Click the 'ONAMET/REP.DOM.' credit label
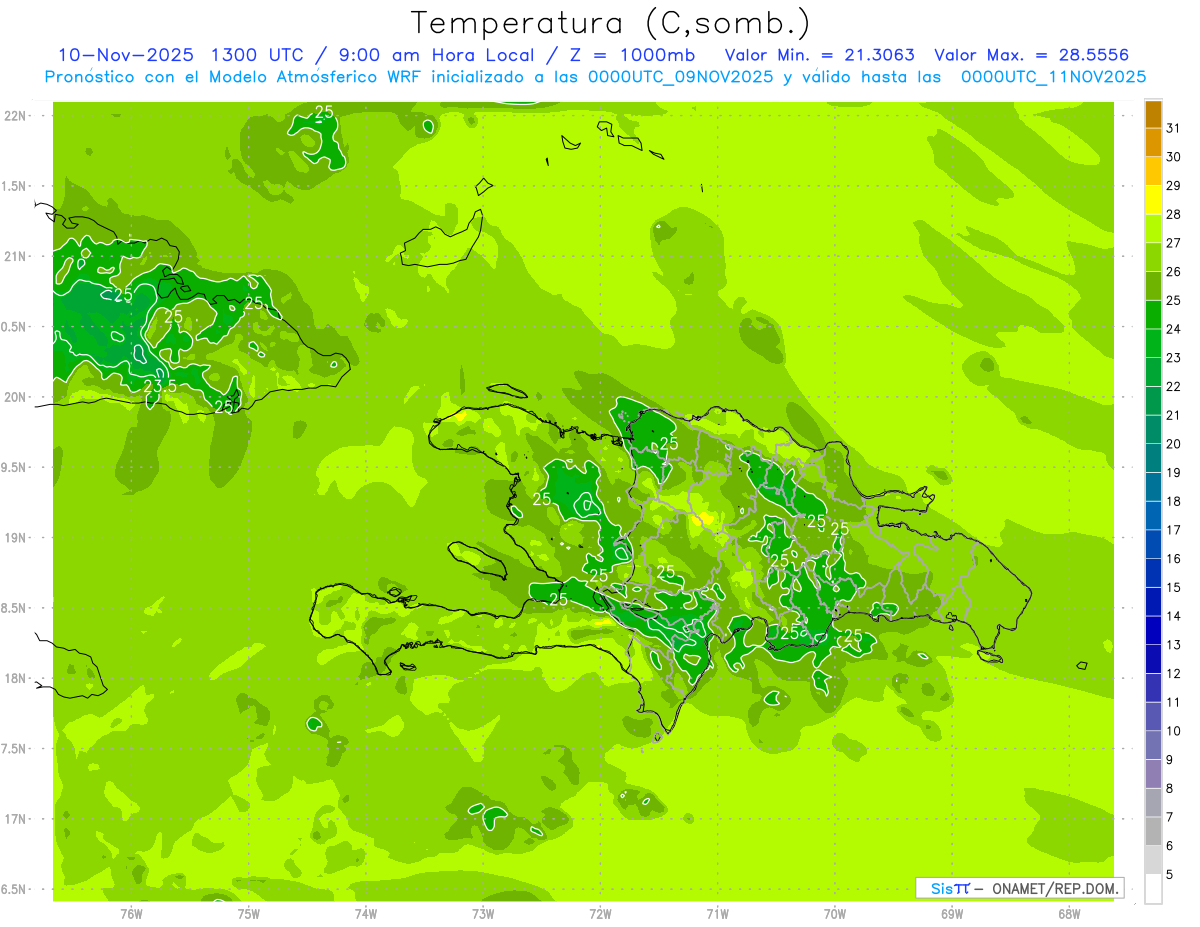 pos(1055,888)
